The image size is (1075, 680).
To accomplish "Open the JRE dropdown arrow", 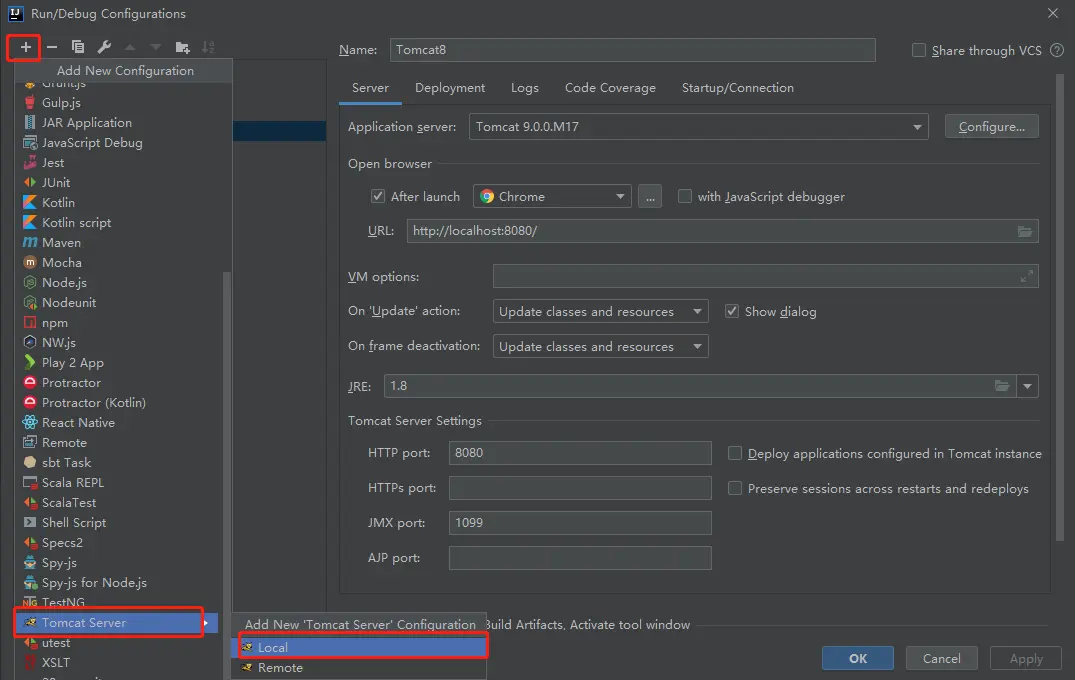I will click(x=1027, y=386).
